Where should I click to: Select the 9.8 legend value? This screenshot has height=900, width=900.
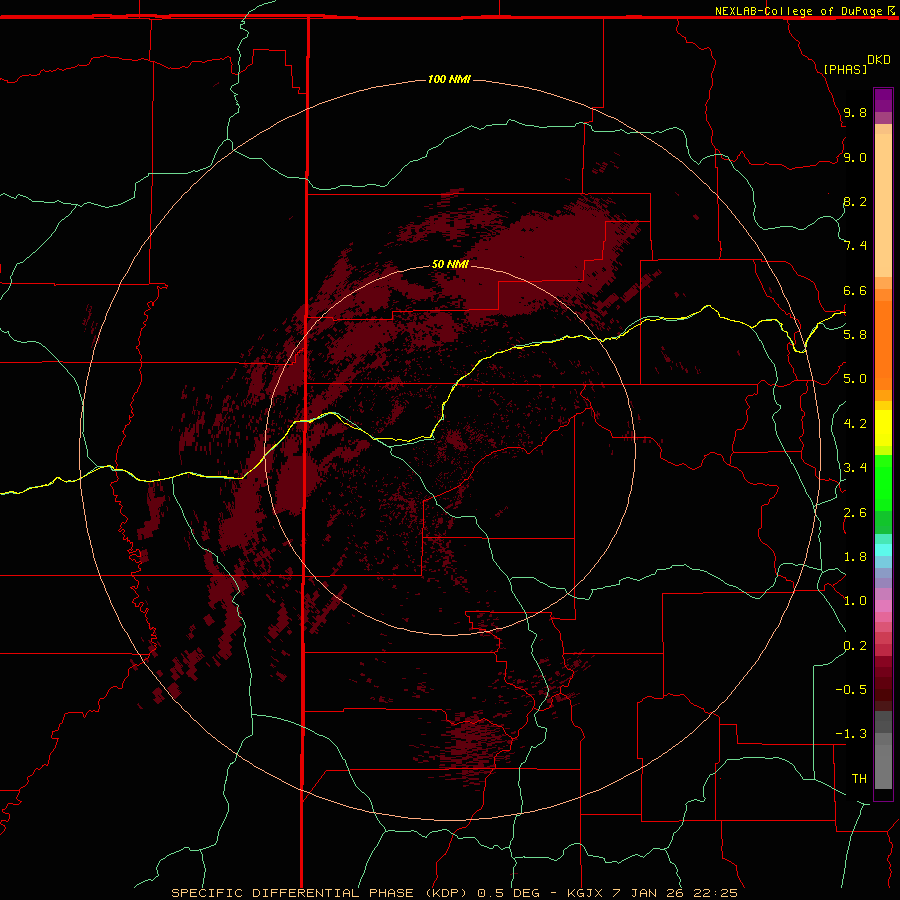(855, 112)
